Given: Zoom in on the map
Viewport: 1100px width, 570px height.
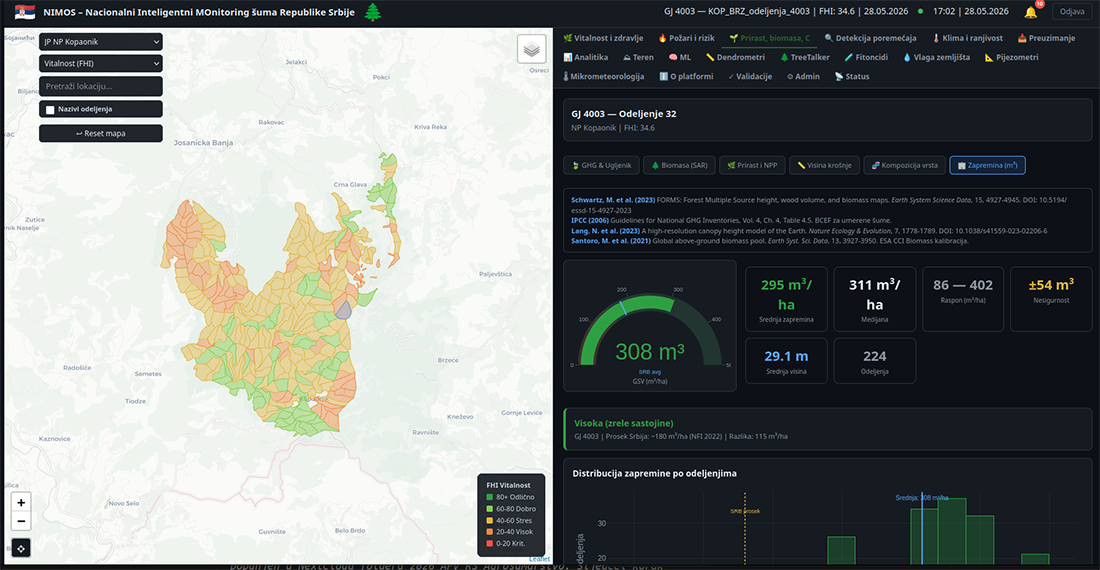Looking at the screenshot, I should [21, 503].
